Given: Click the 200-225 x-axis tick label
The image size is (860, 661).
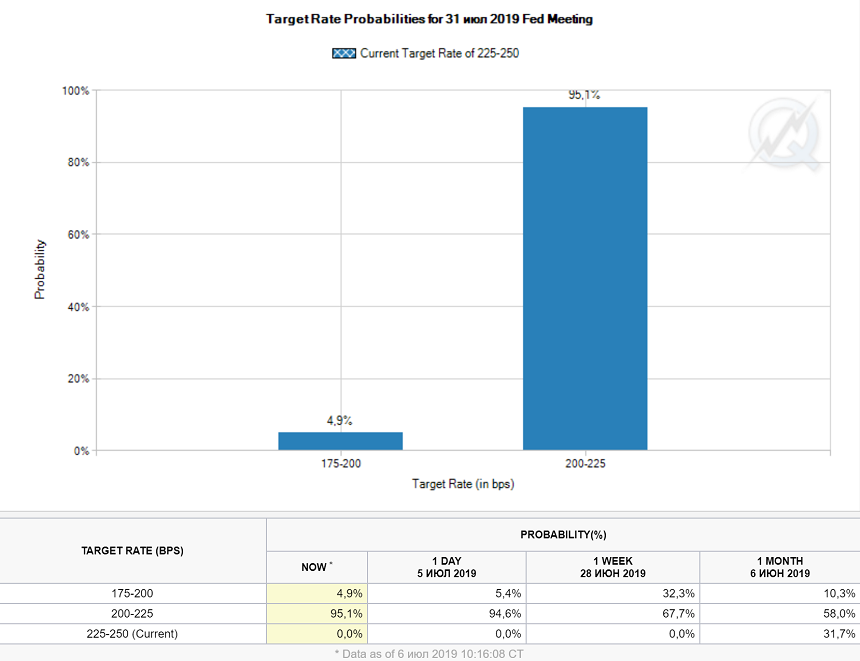Looking at the screenshot, I should (x=585, y=465).
